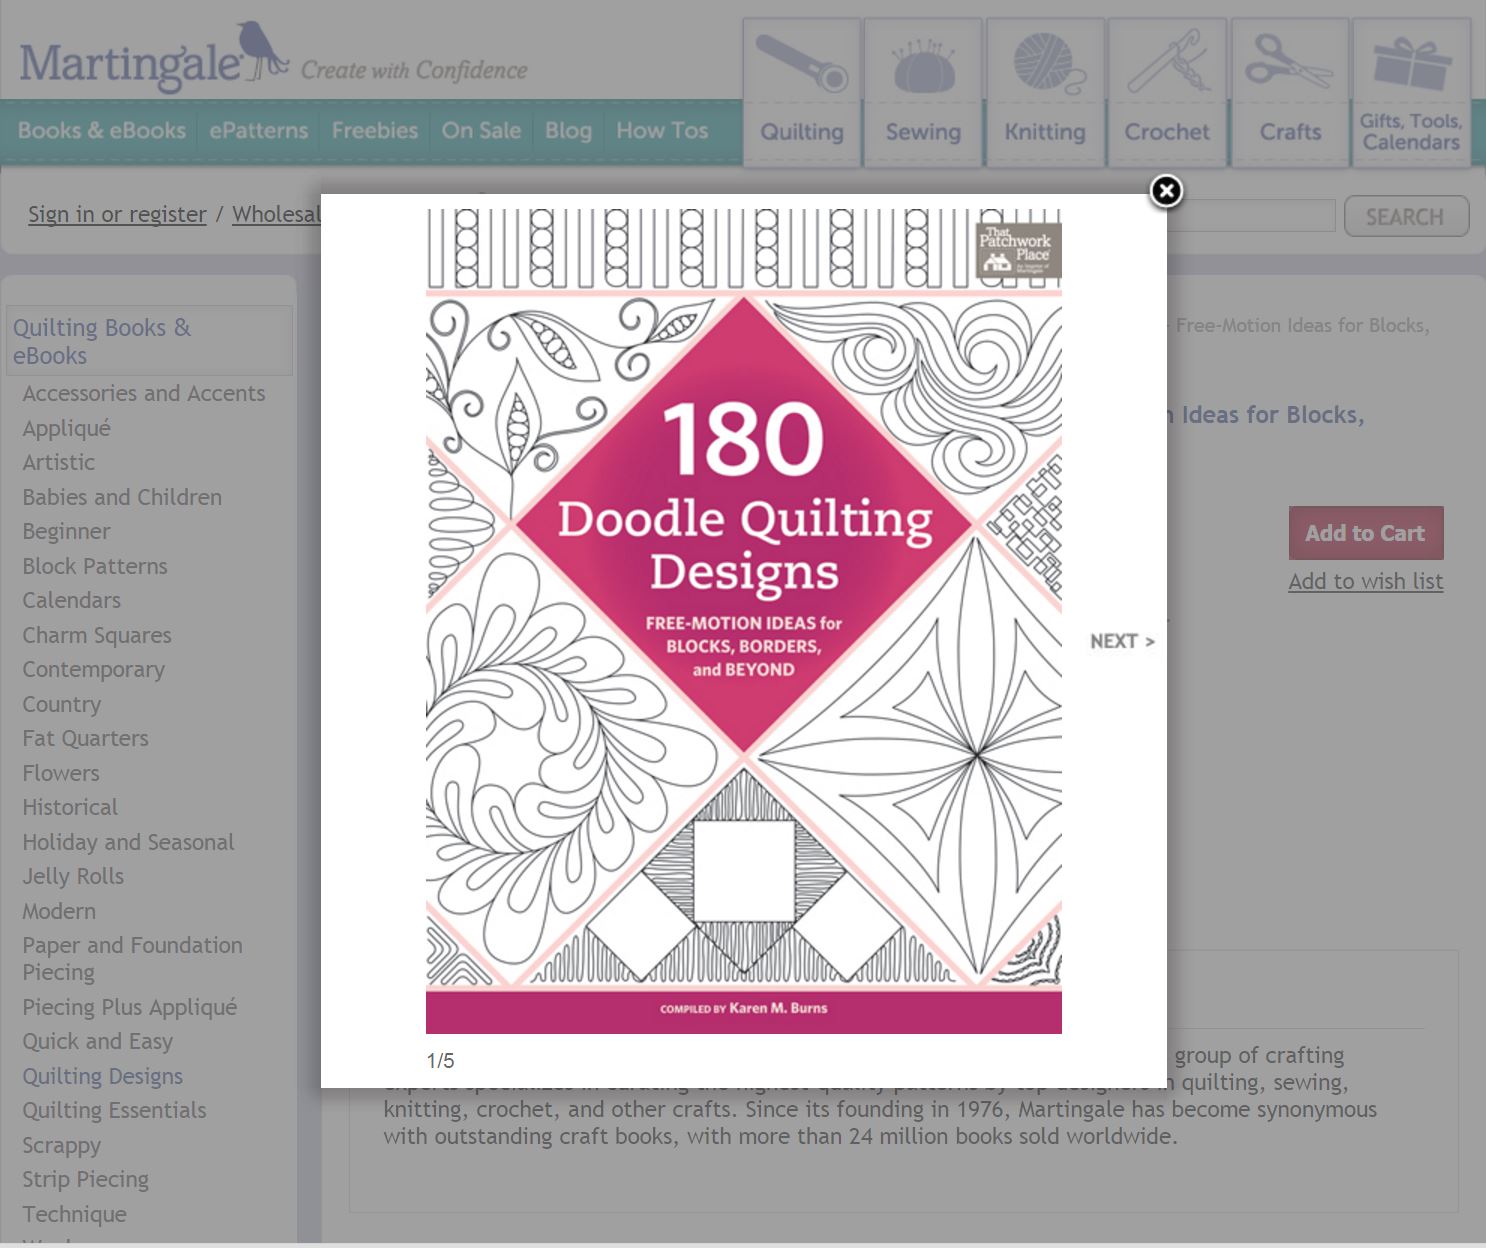
Task: Select Block Patterns category
Action: [x=95, y=566]
